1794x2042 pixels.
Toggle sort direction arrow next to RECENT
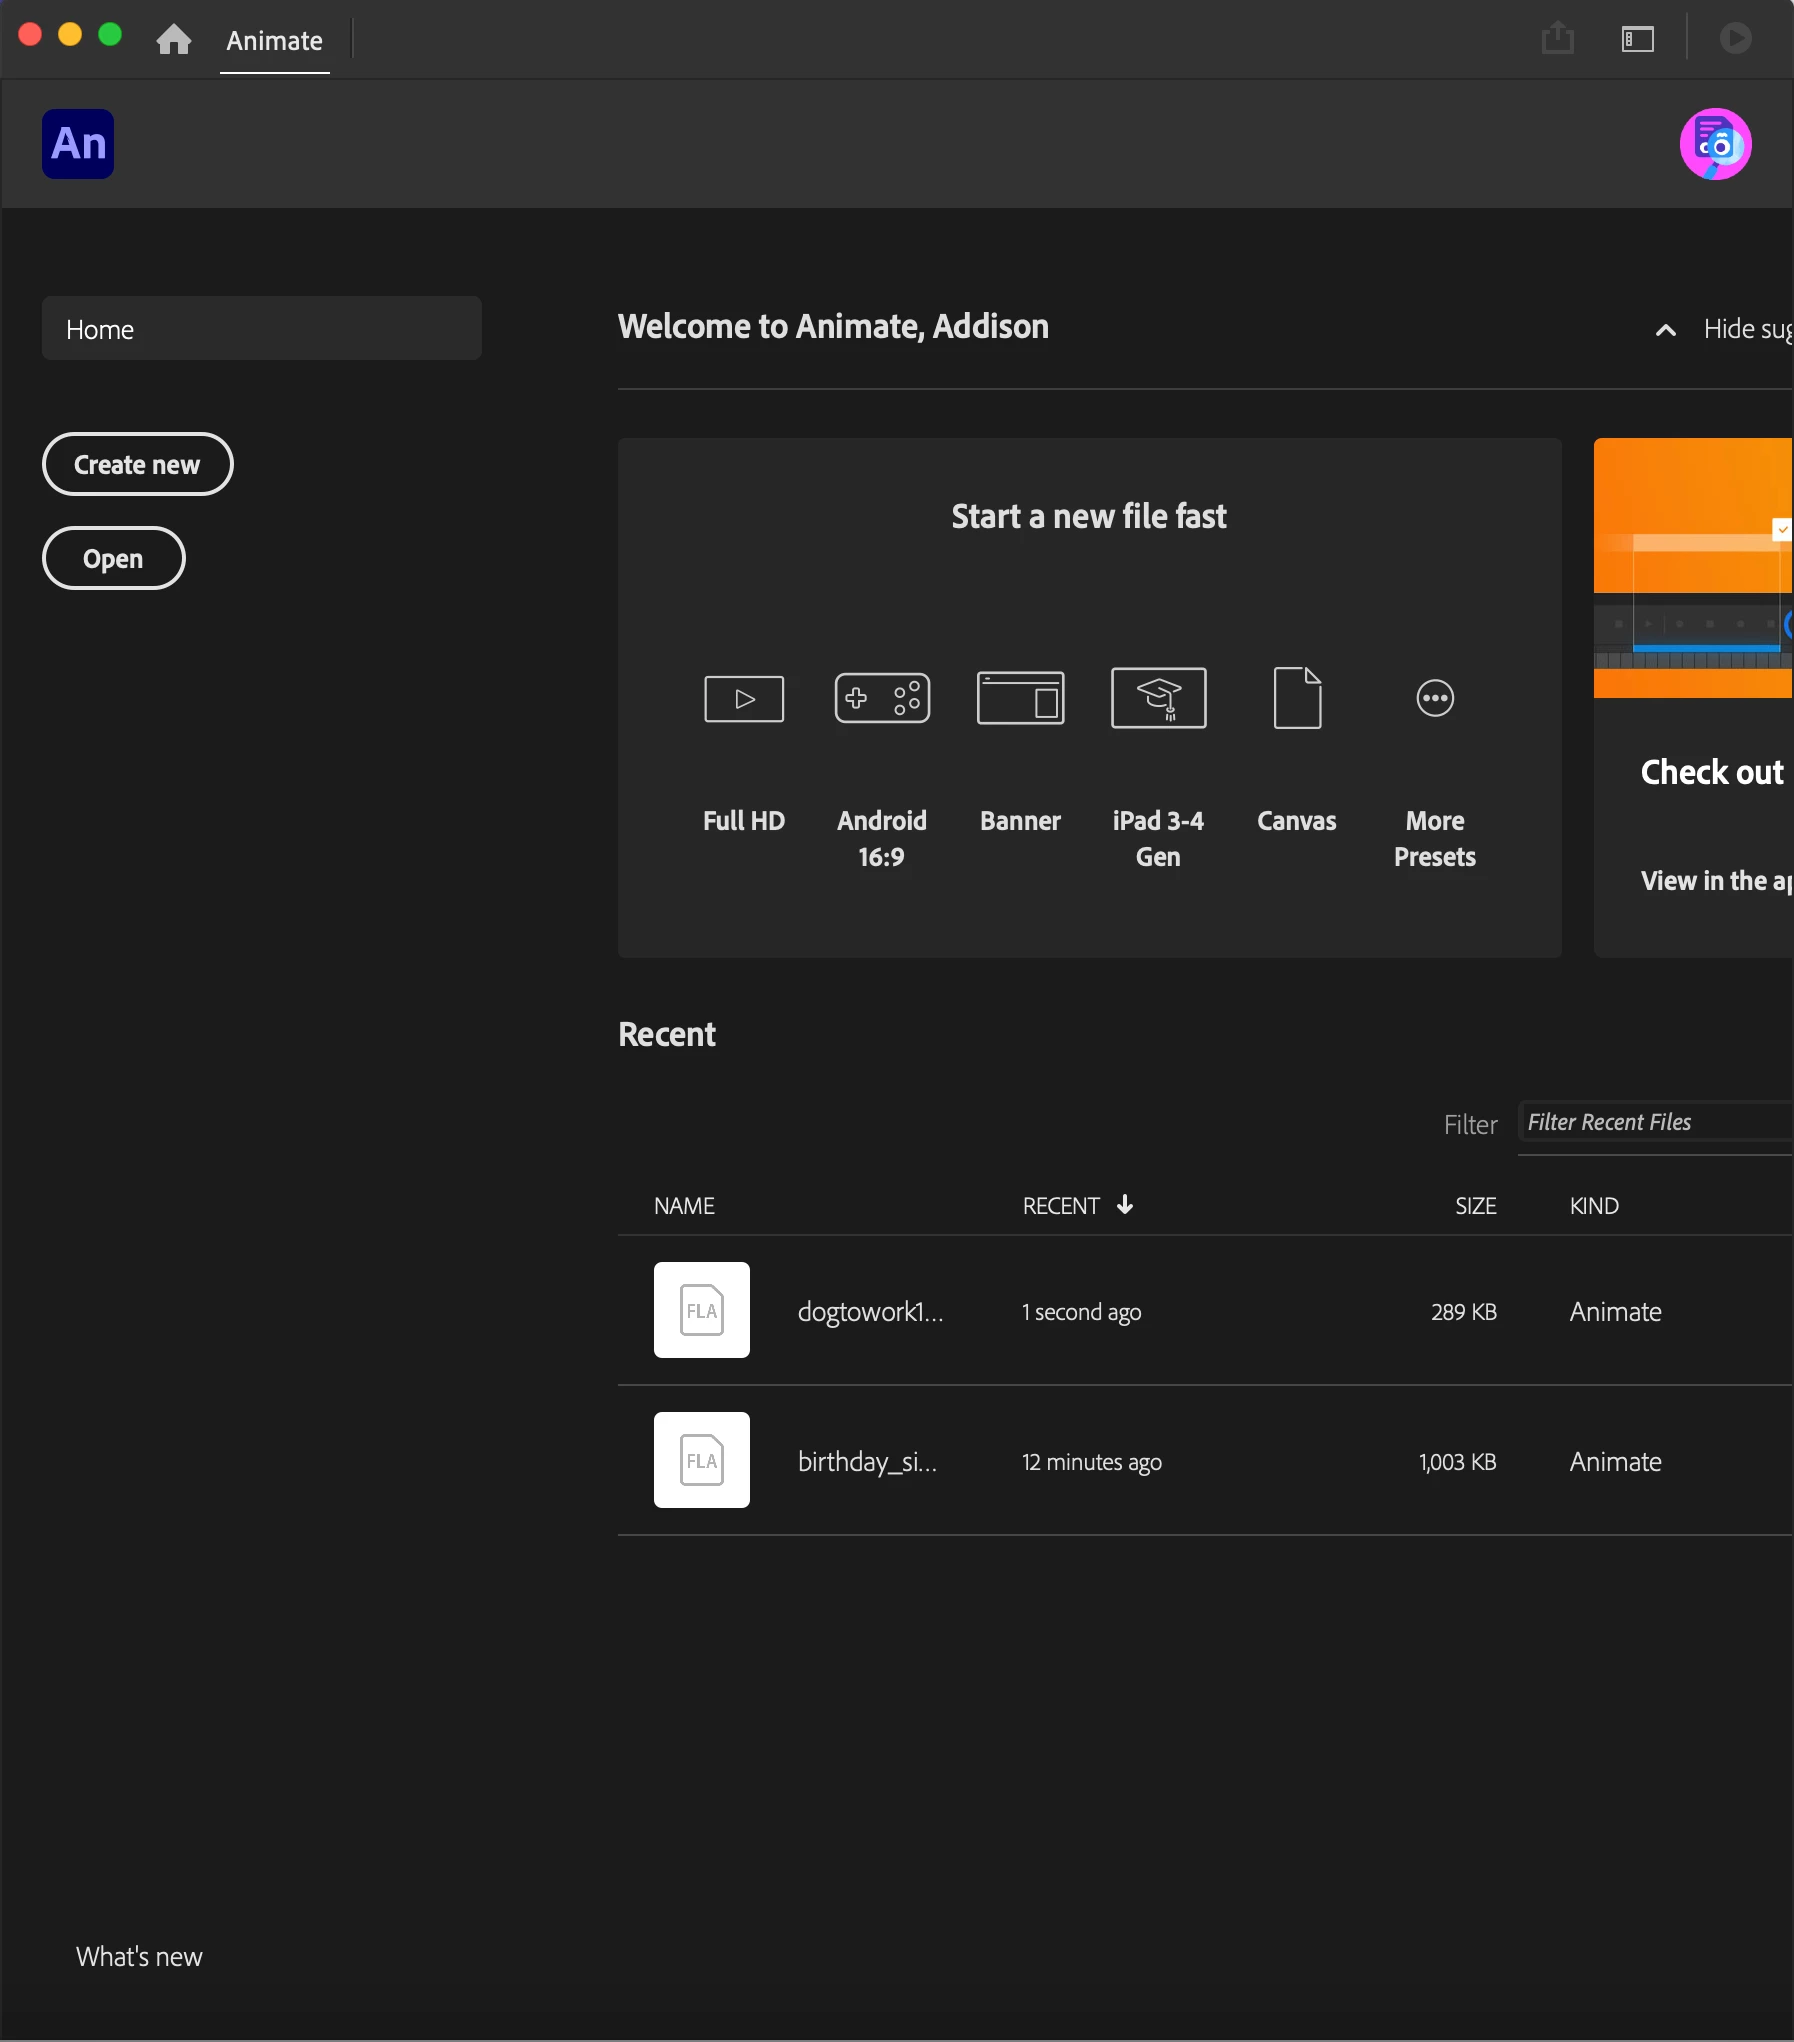[1125, 1204]
